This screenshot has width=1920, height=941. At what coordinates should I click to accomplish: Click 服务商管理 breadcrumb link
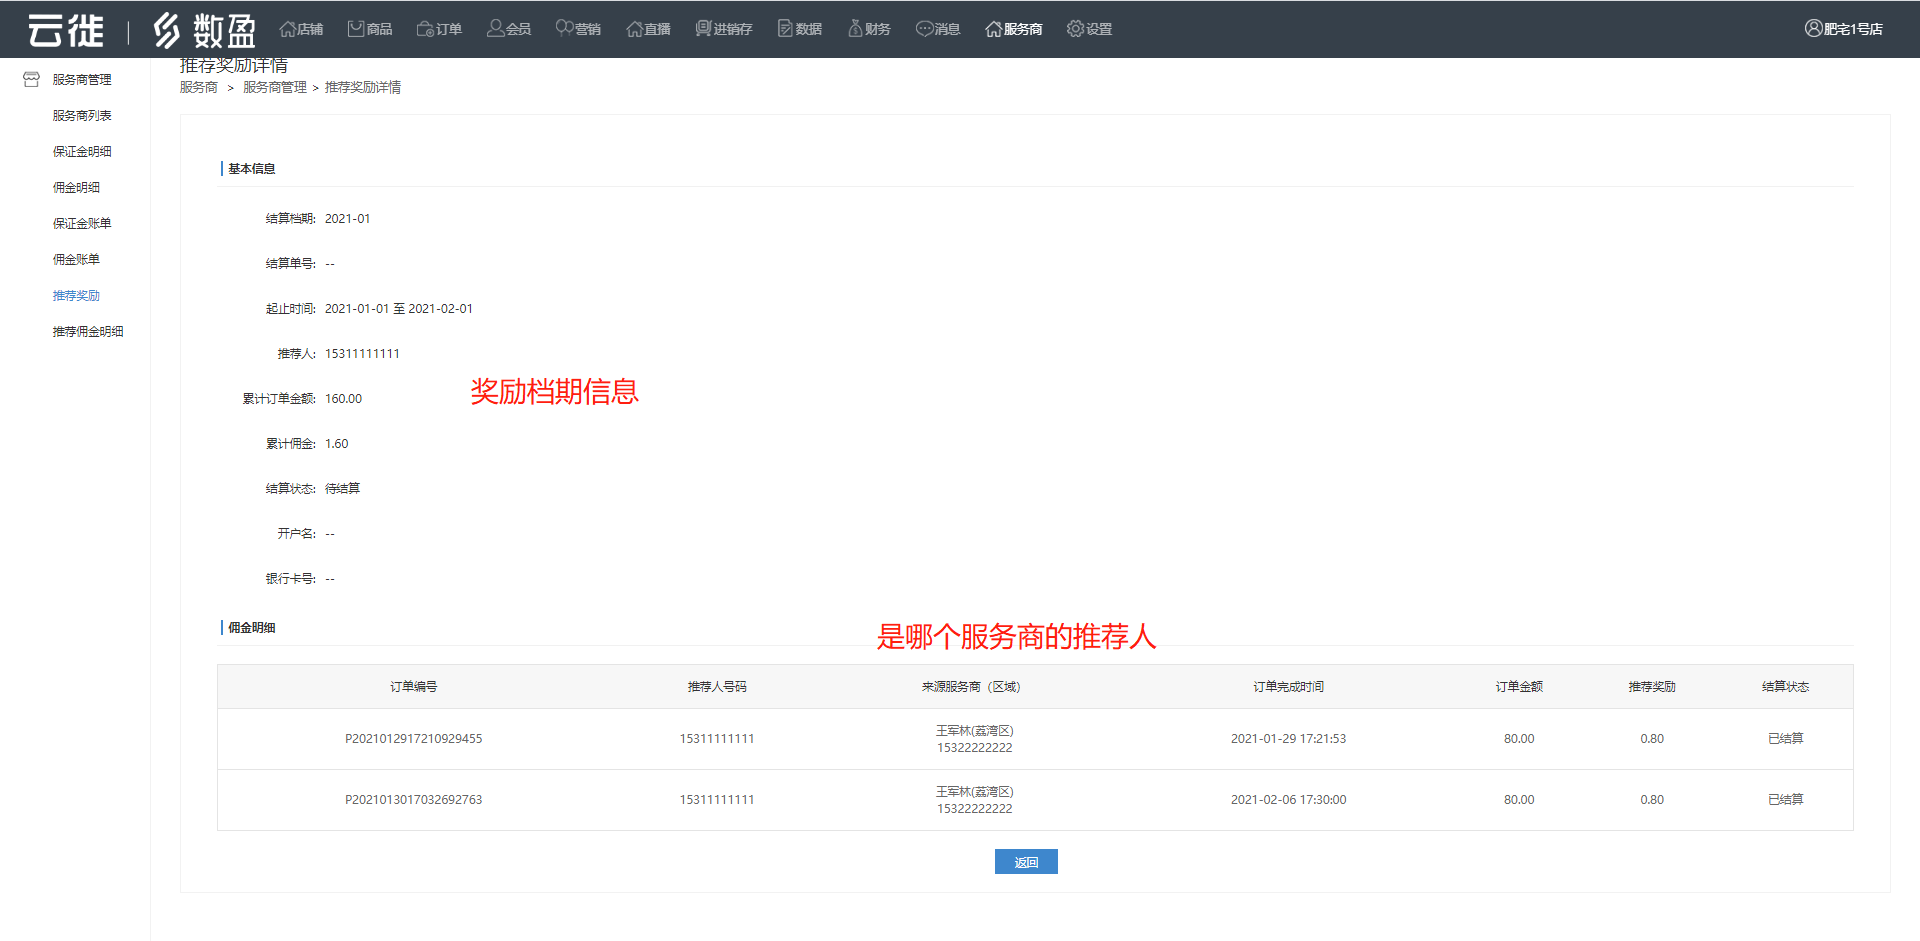tap(274, 87)
